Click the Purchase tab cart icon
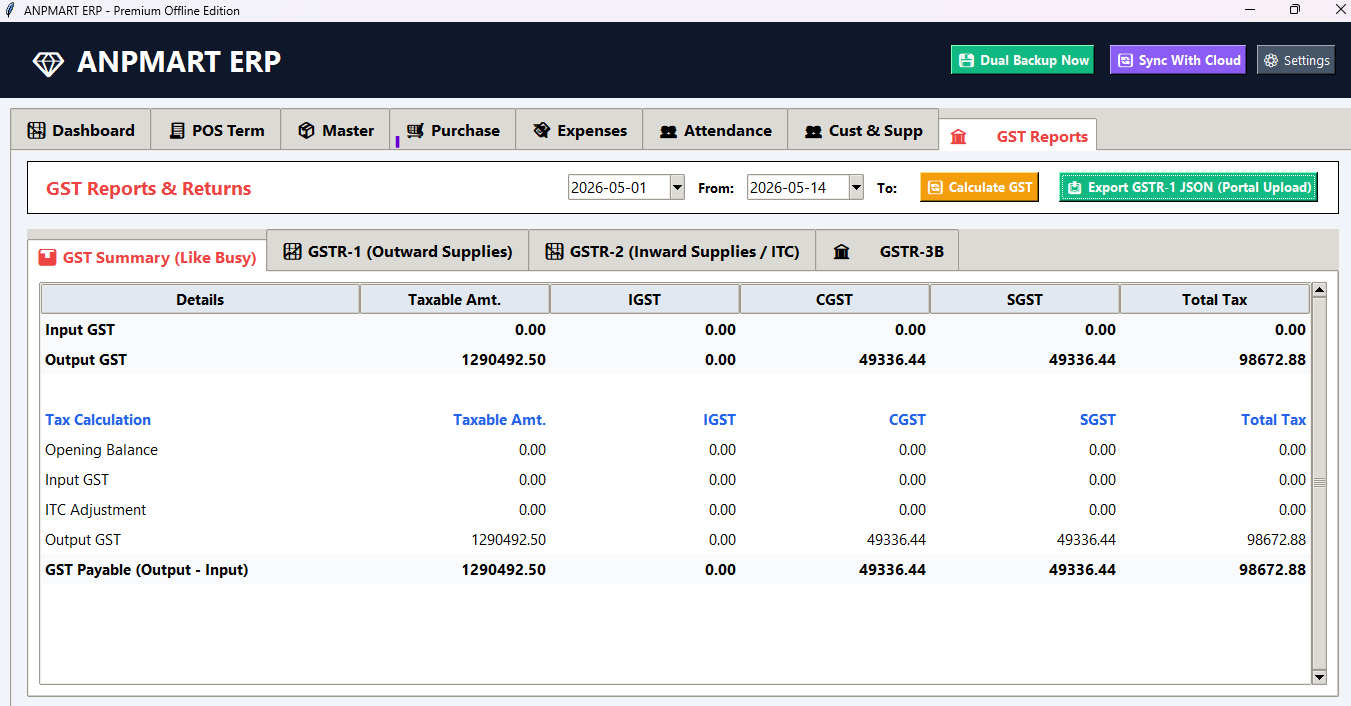This screenshot has width=1351, height=706. click(x=415, y=130)
